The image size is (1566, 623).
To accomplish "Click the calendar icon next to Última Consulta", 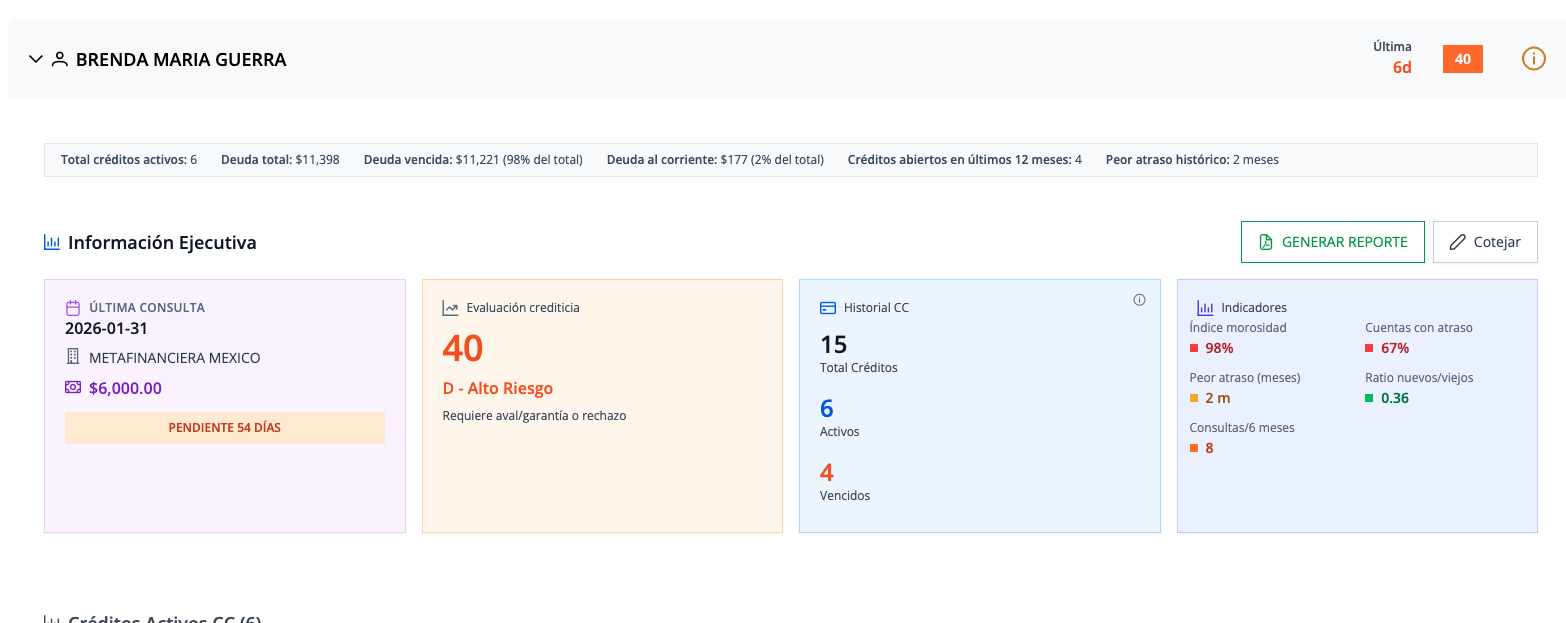I will click(x=72, y=308).
